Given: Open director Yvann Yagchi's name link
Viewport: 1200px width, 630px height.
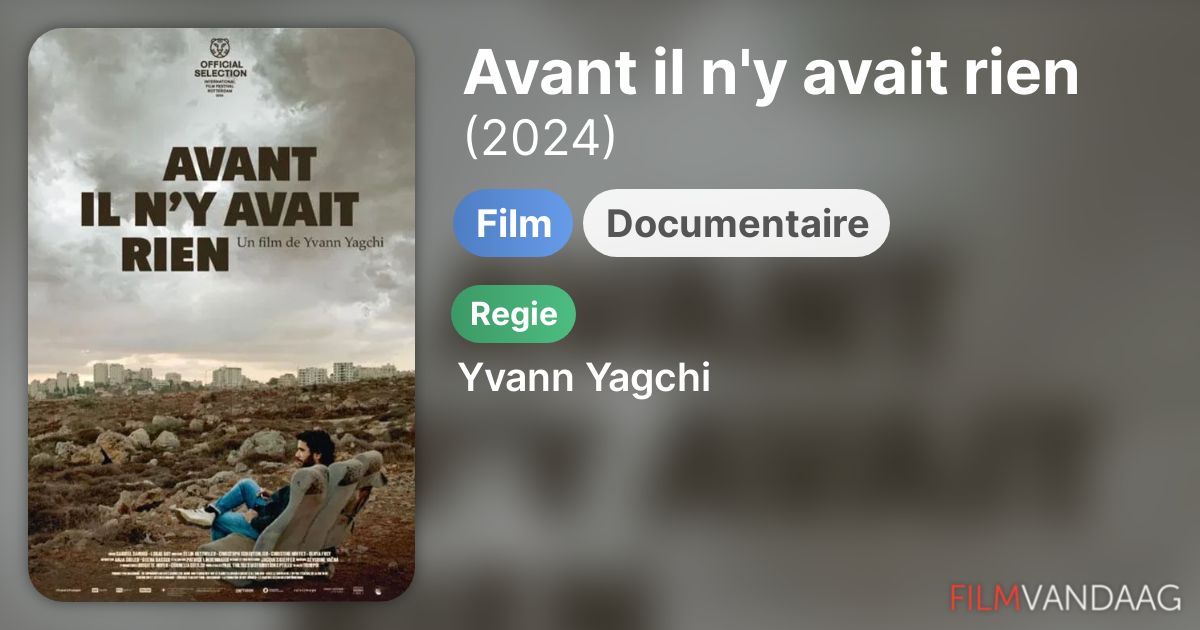Looking at the screenshot, I should coord(584,378).
